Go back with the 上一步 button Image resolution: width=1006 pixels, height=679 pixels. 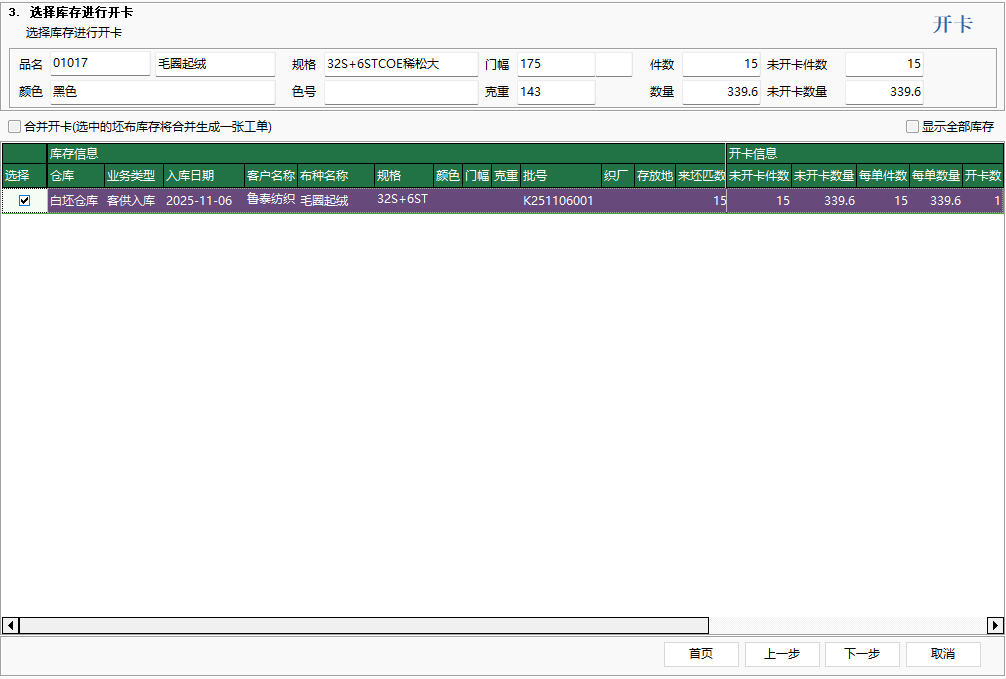(x=781, y=654)
